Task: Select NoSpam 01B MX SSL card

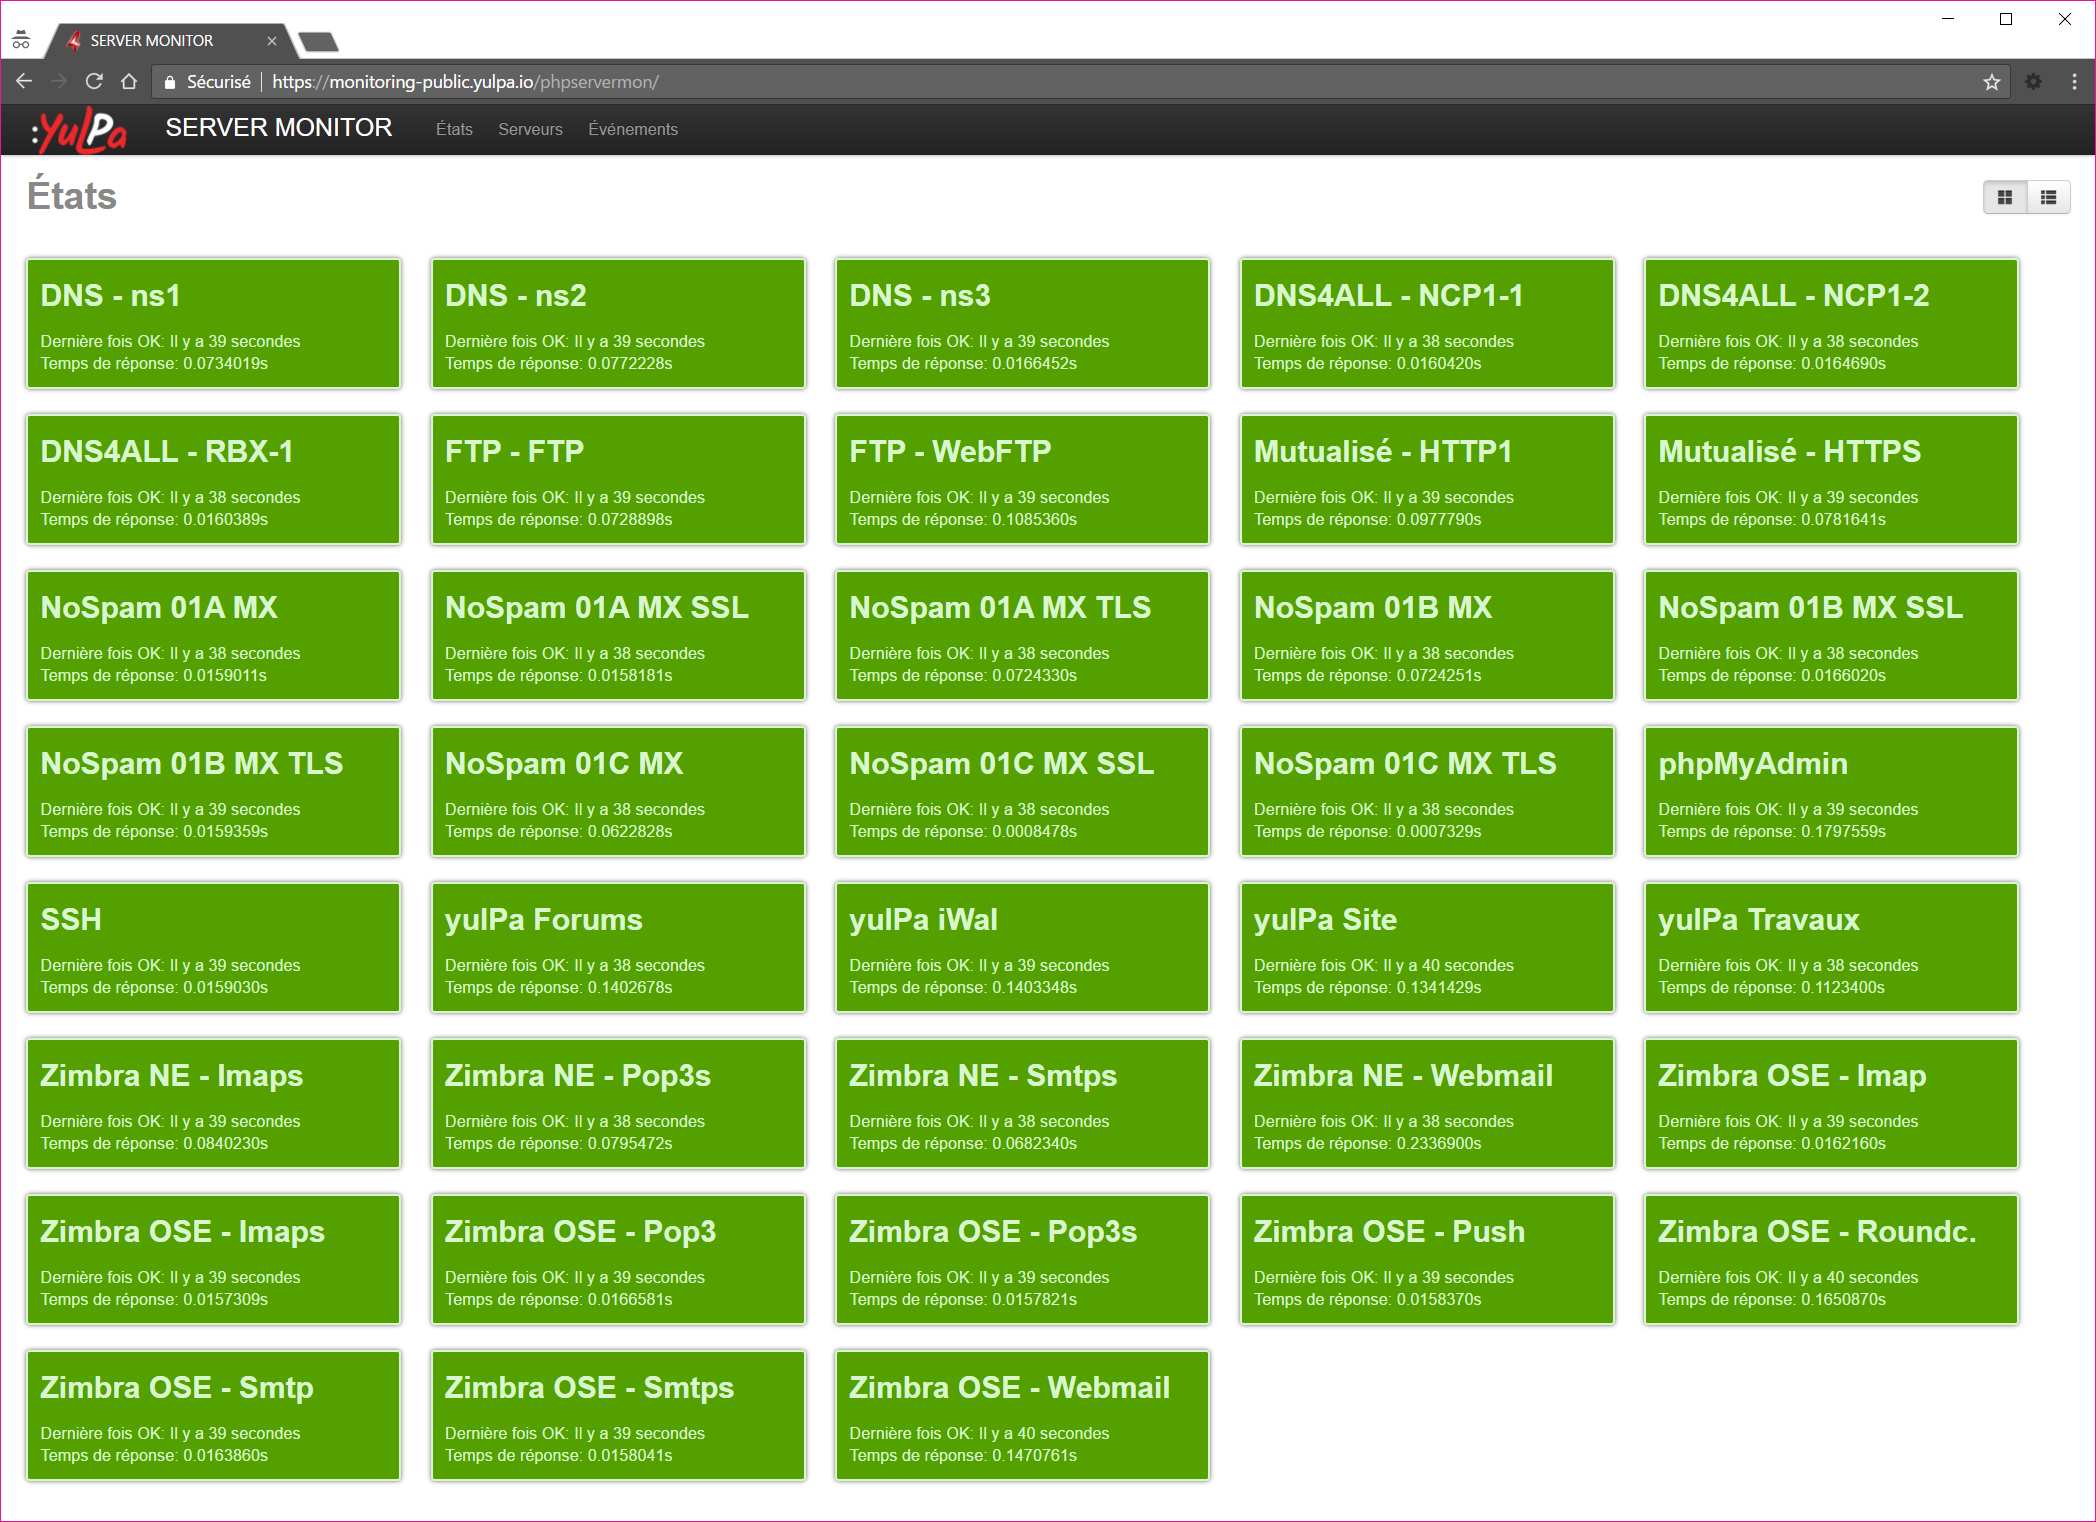Action: 1831,635
